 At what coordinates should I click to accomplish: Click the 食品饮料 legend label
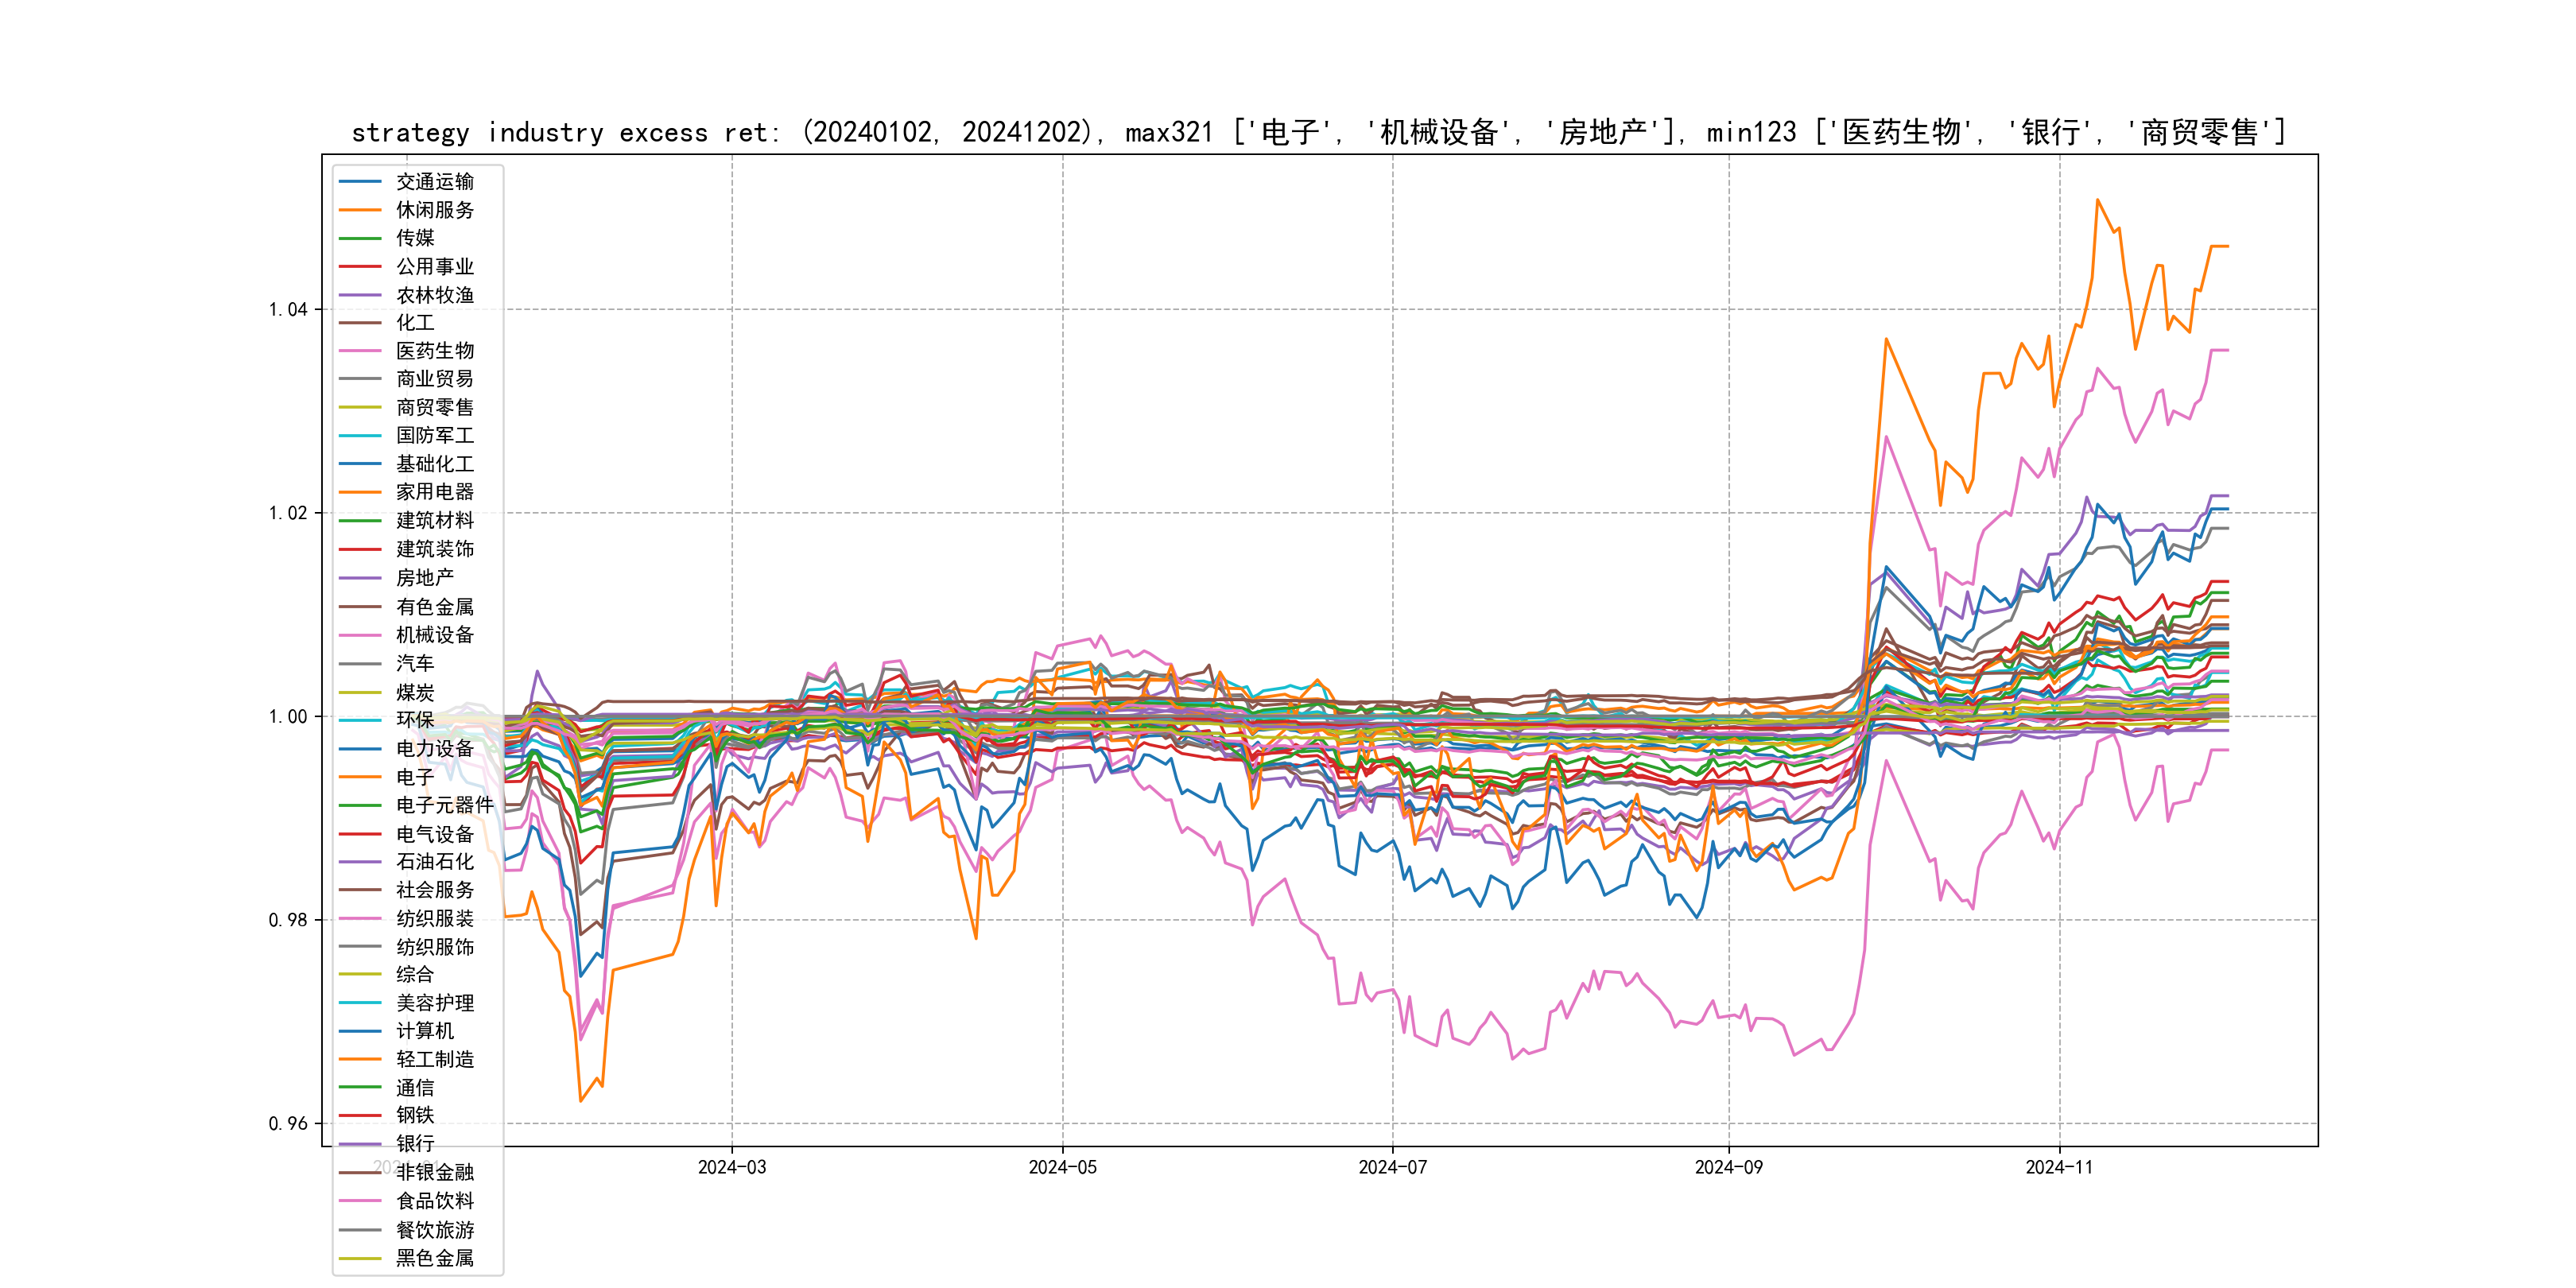click(434, 1201)
